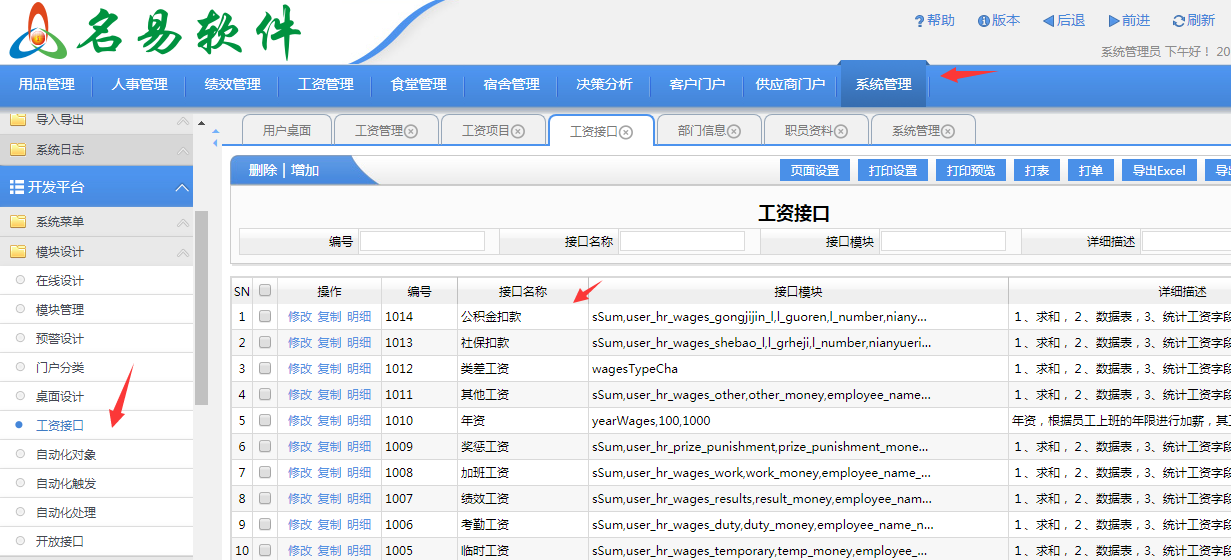Click the 打印预览 print preview button
The image size is (1231, 560).
(x=971, y=170)
